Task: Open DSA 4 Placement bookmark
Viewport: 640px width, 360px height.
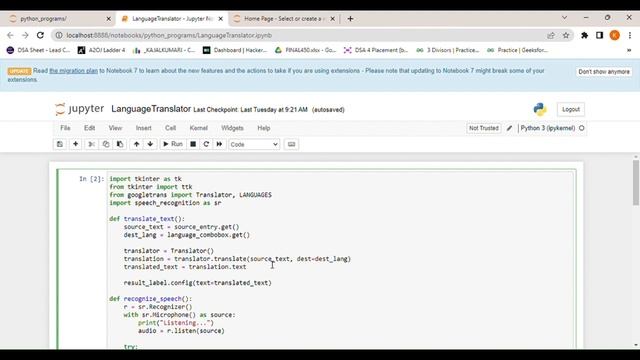Action: coord(376,50)
